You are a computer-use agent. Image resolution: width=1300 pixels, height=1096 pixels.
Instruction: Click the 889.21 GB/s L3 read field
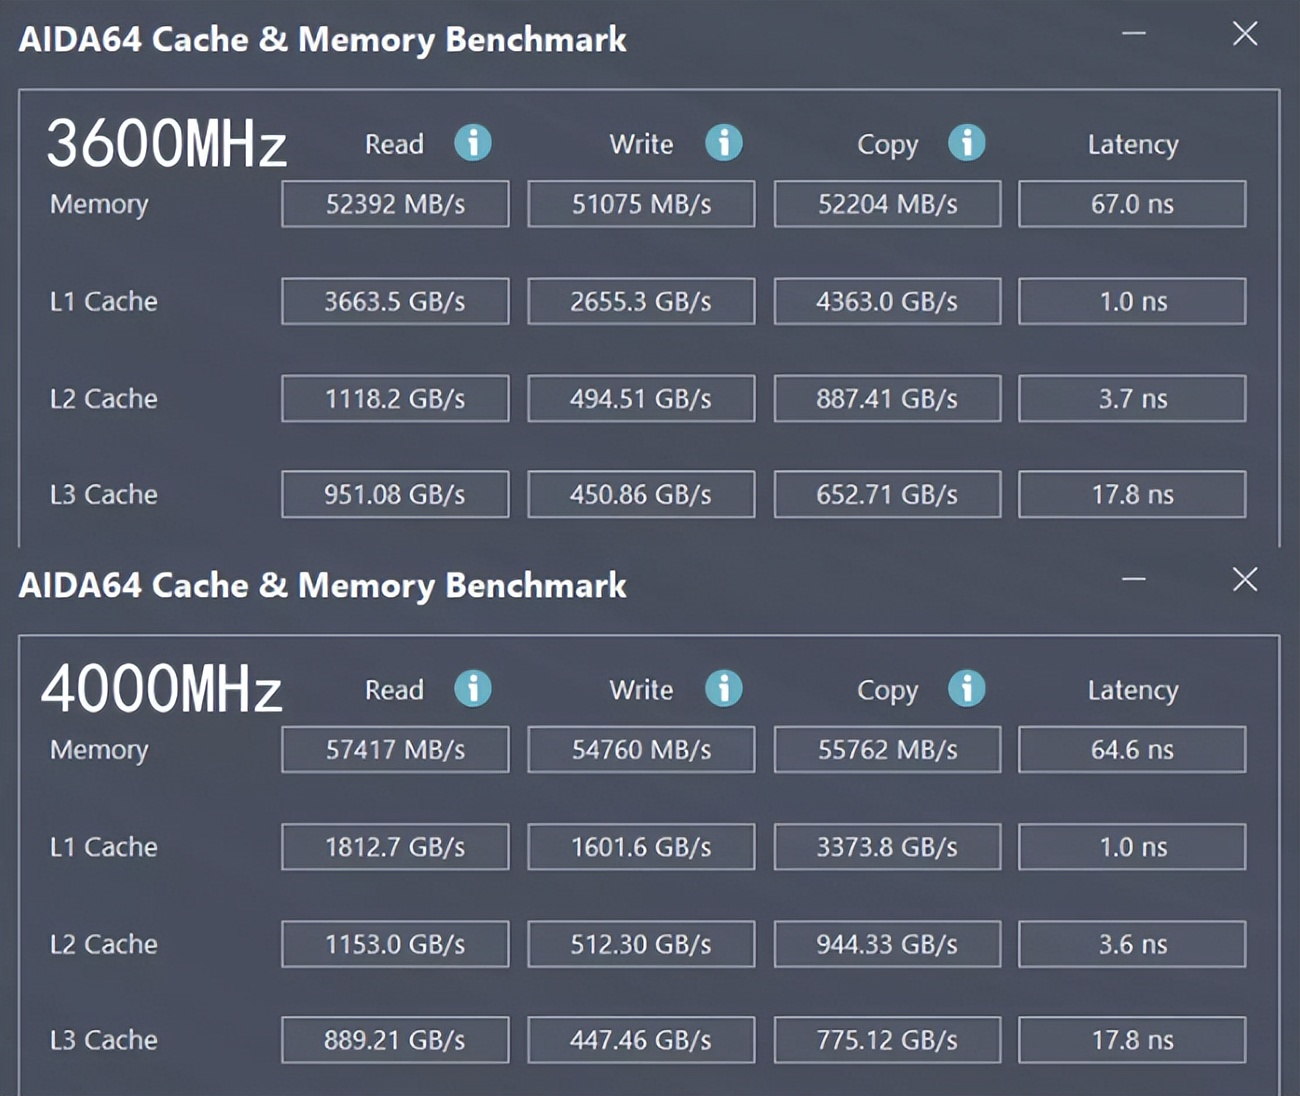pos(395,1040)
